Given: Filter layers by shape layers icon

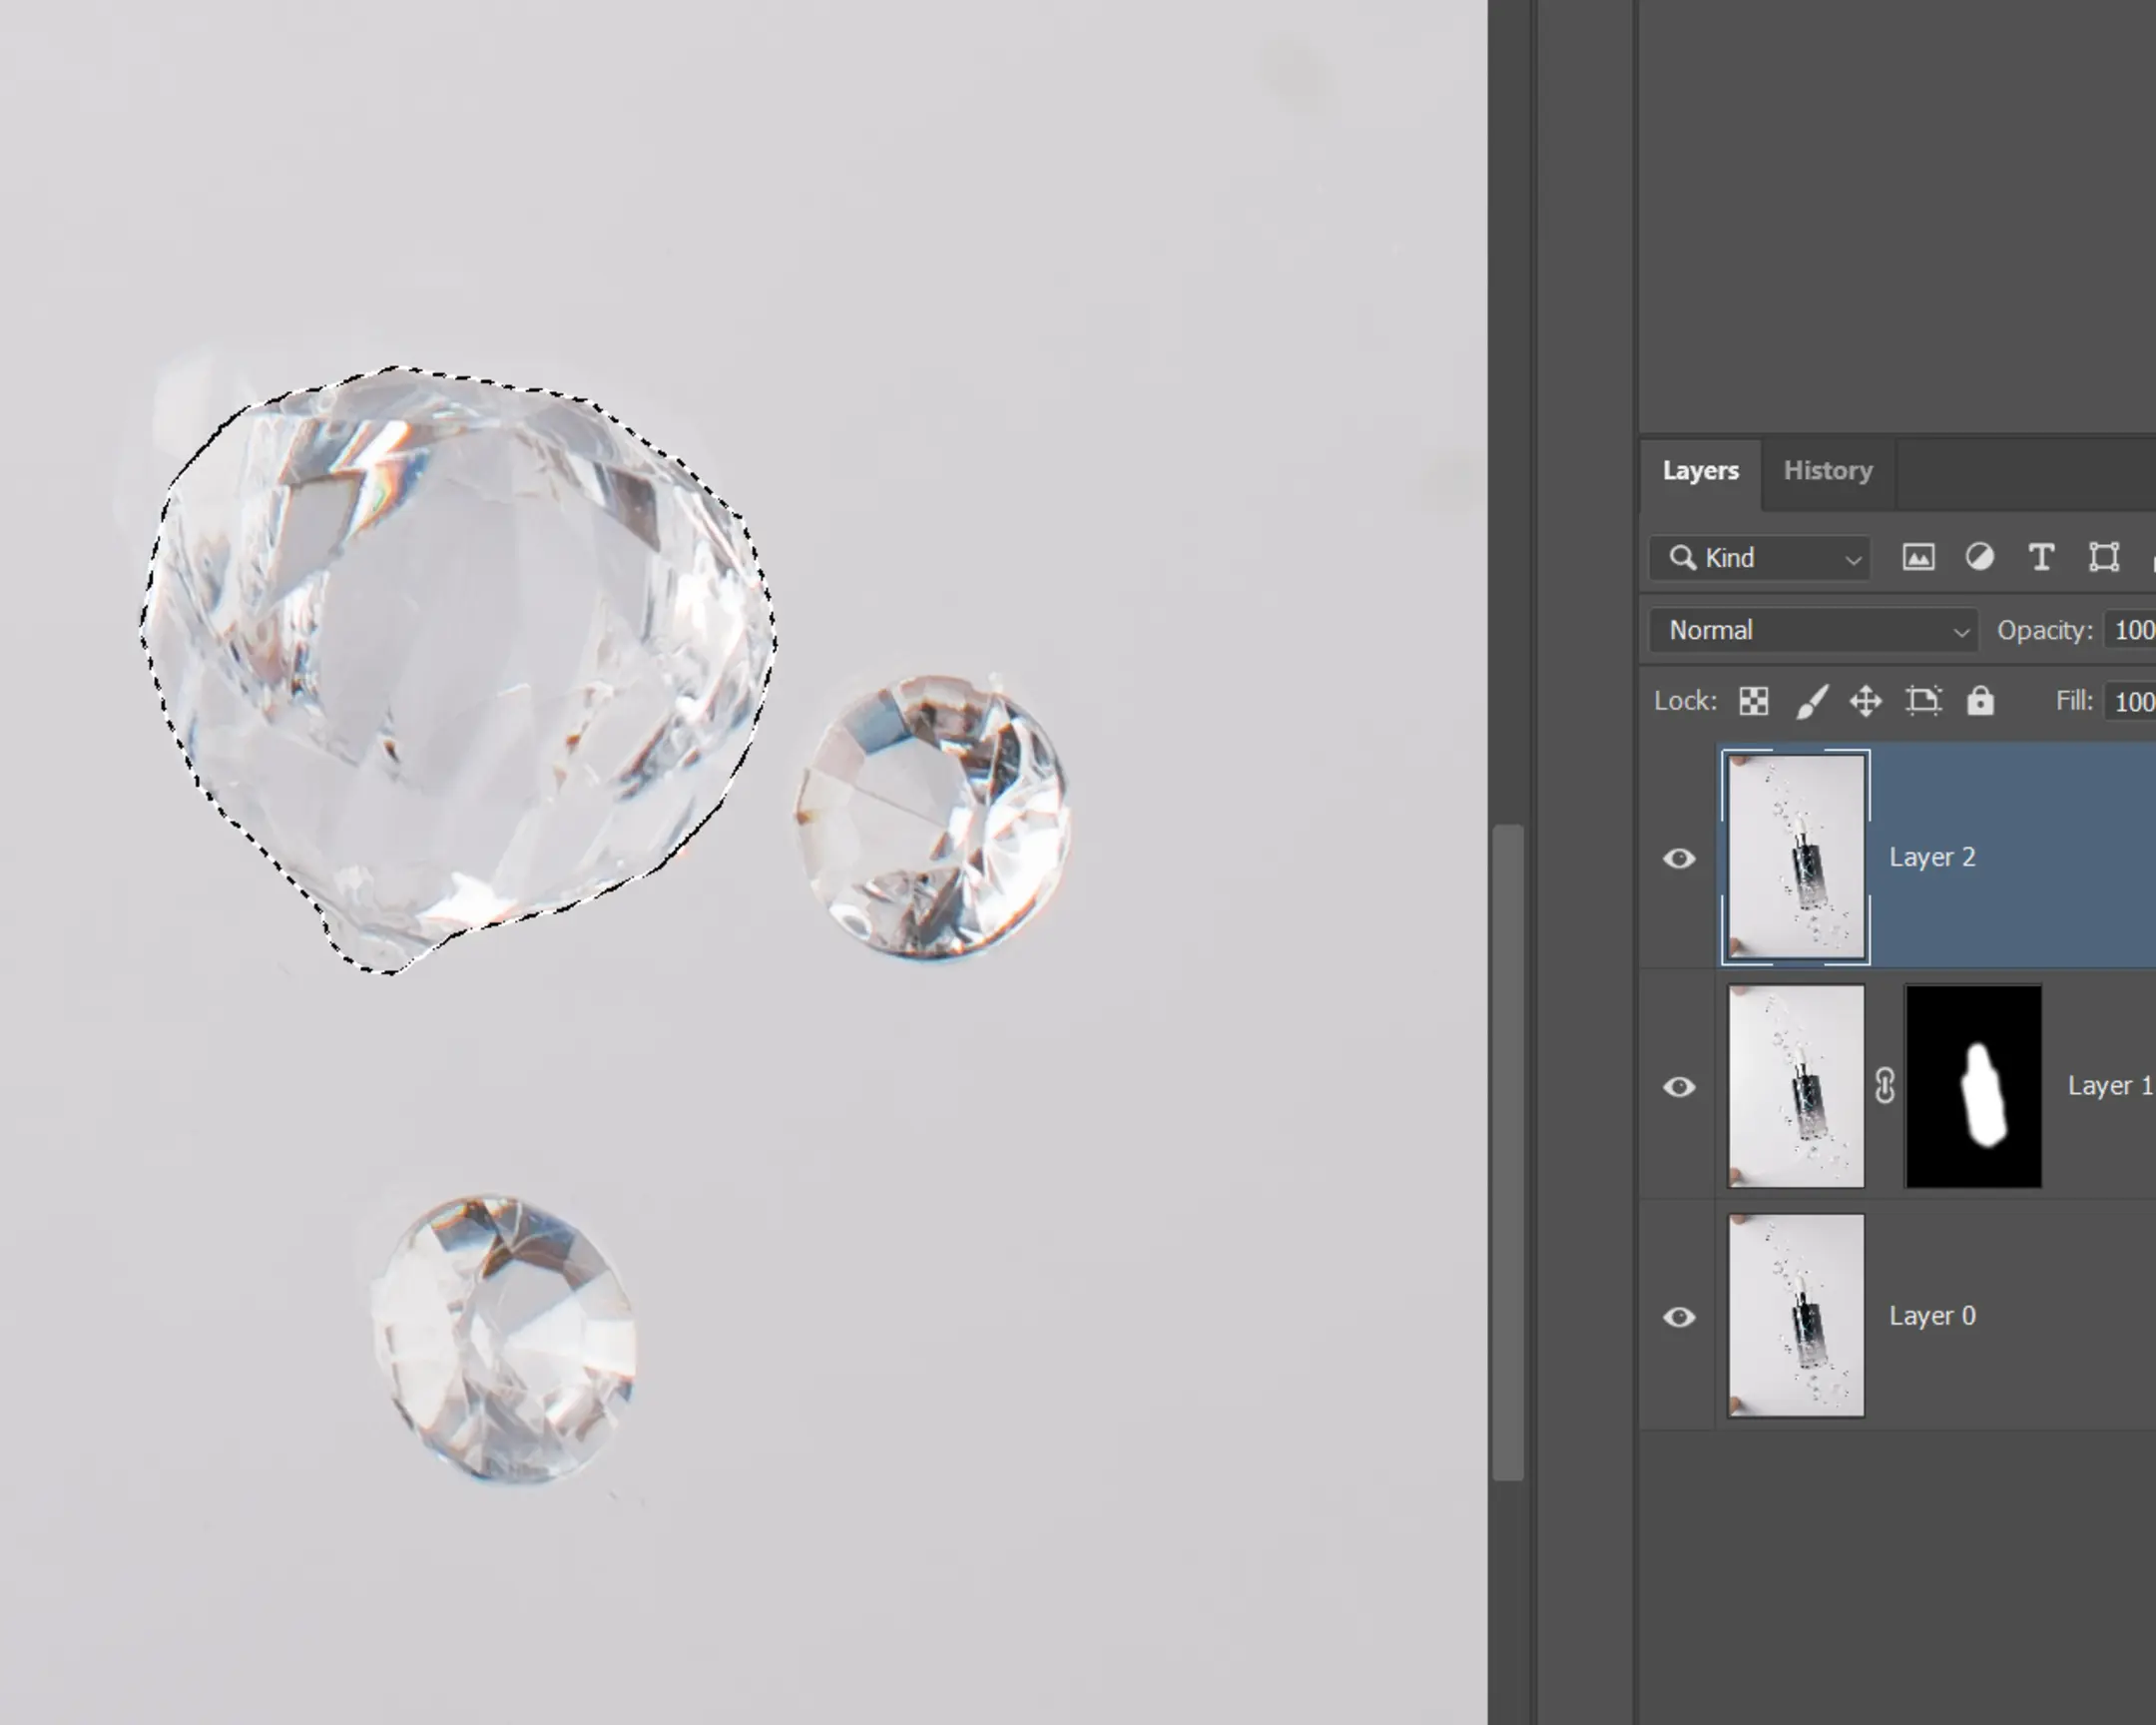Looking at the screenshot, I should pos(2104,558).
